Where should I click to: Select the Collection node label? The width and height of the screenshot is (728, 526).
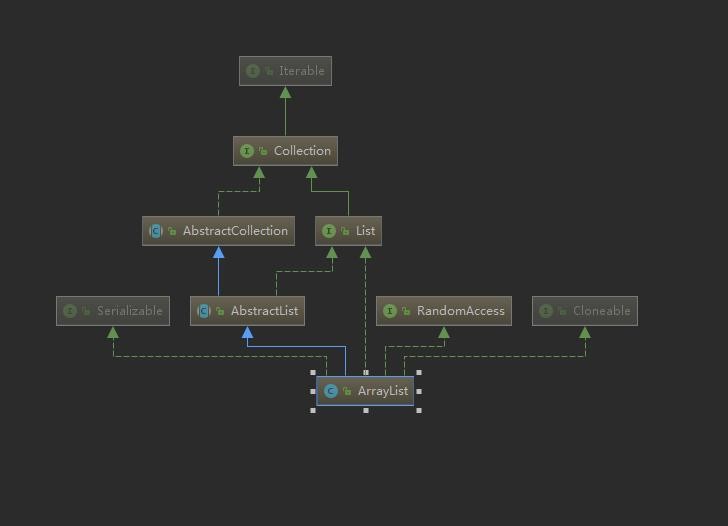coord(302,151)
